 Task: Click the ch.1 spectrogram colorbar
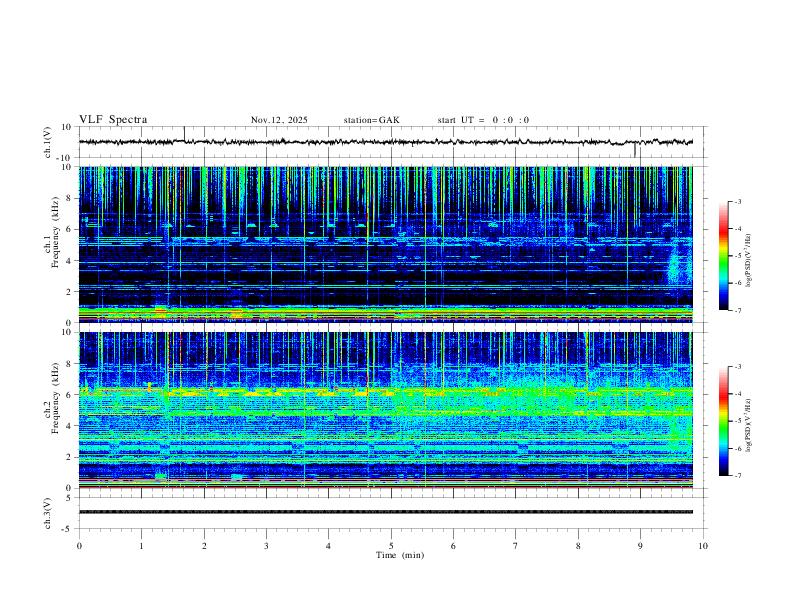(x=723, y=256)
